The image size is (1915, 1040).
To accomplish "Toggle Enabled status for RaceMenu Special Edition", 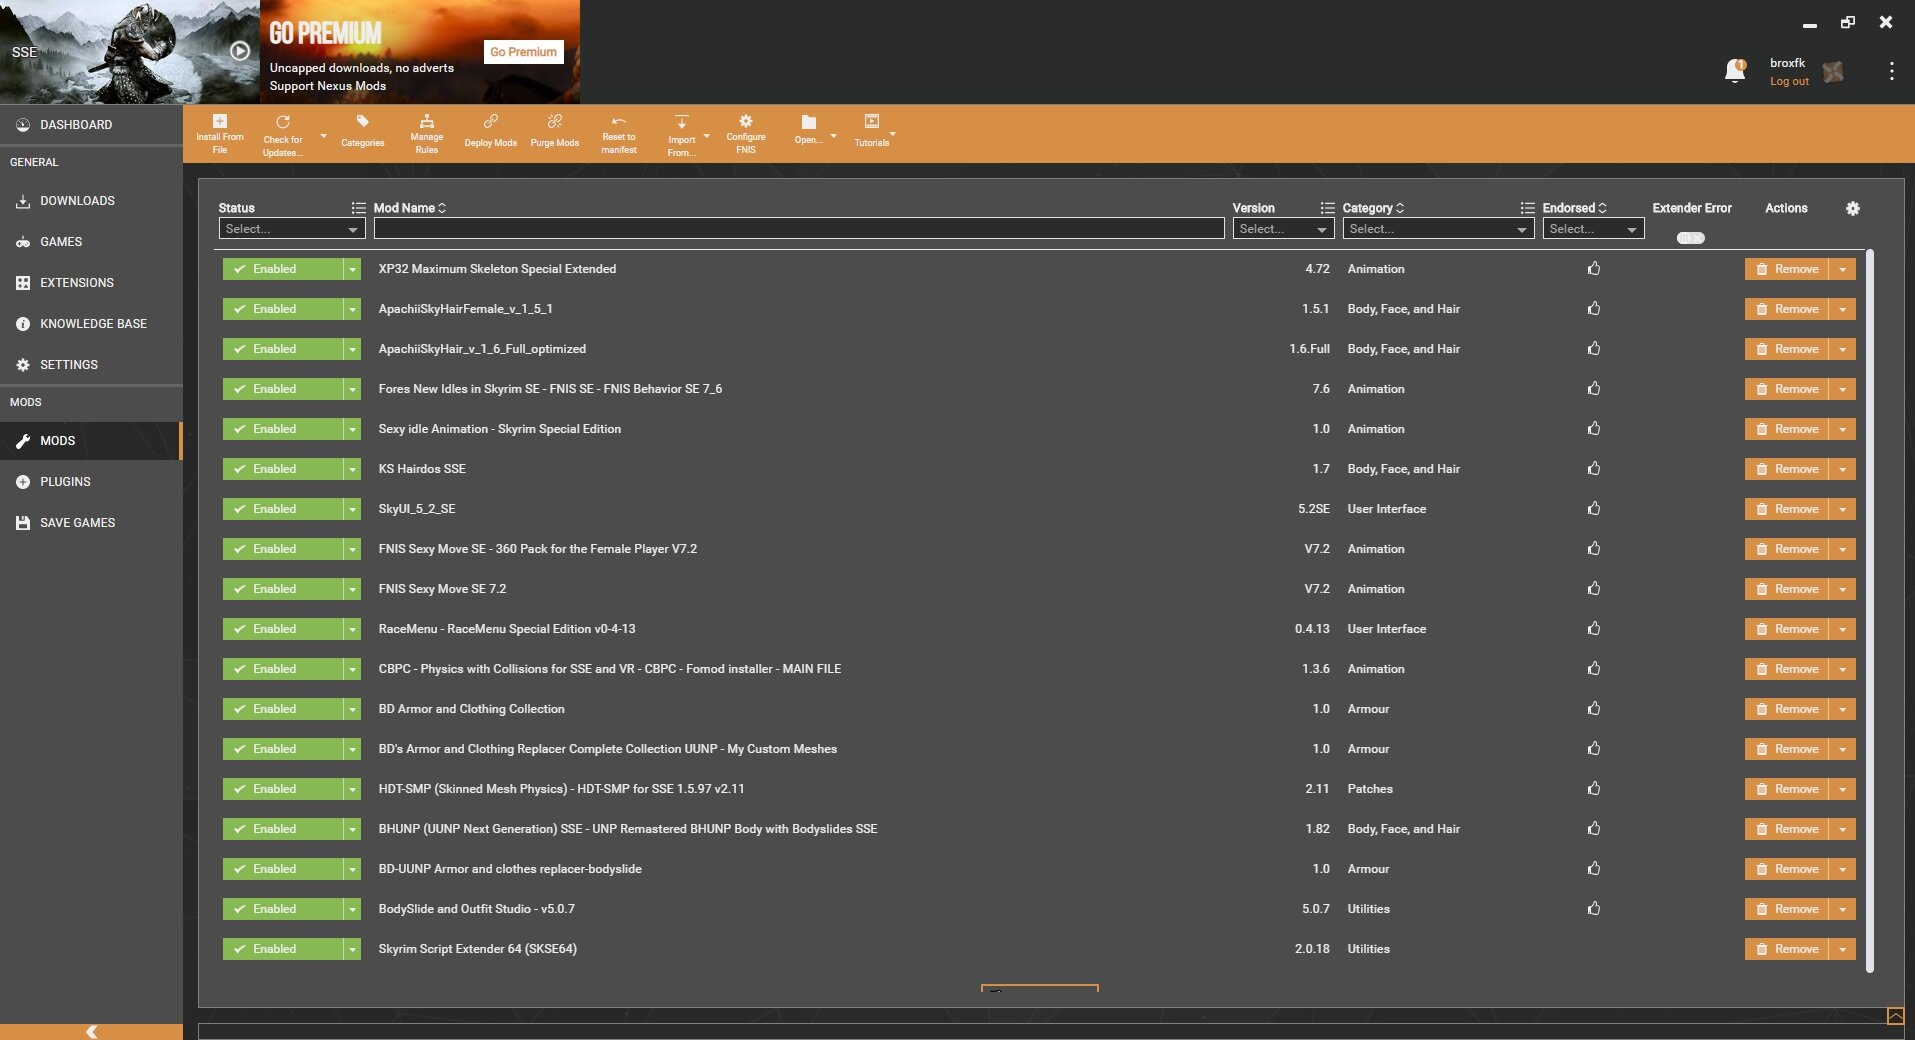I will point(282,629).
